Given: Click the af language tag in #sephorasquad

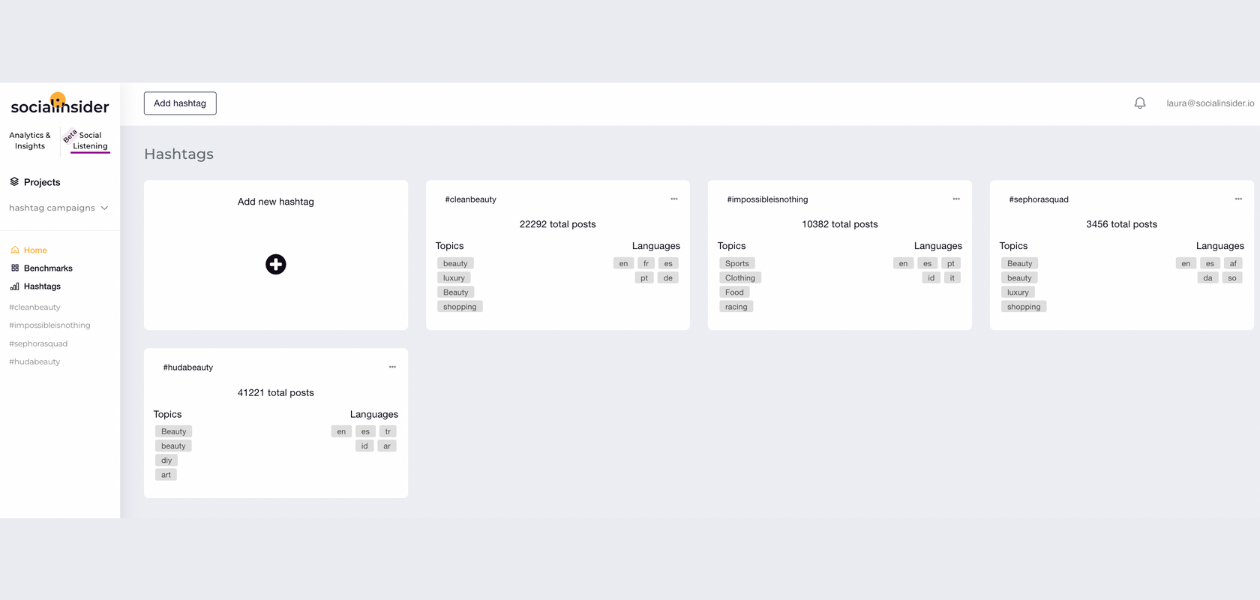Looking at the screenshot, I should [1233, 263].
